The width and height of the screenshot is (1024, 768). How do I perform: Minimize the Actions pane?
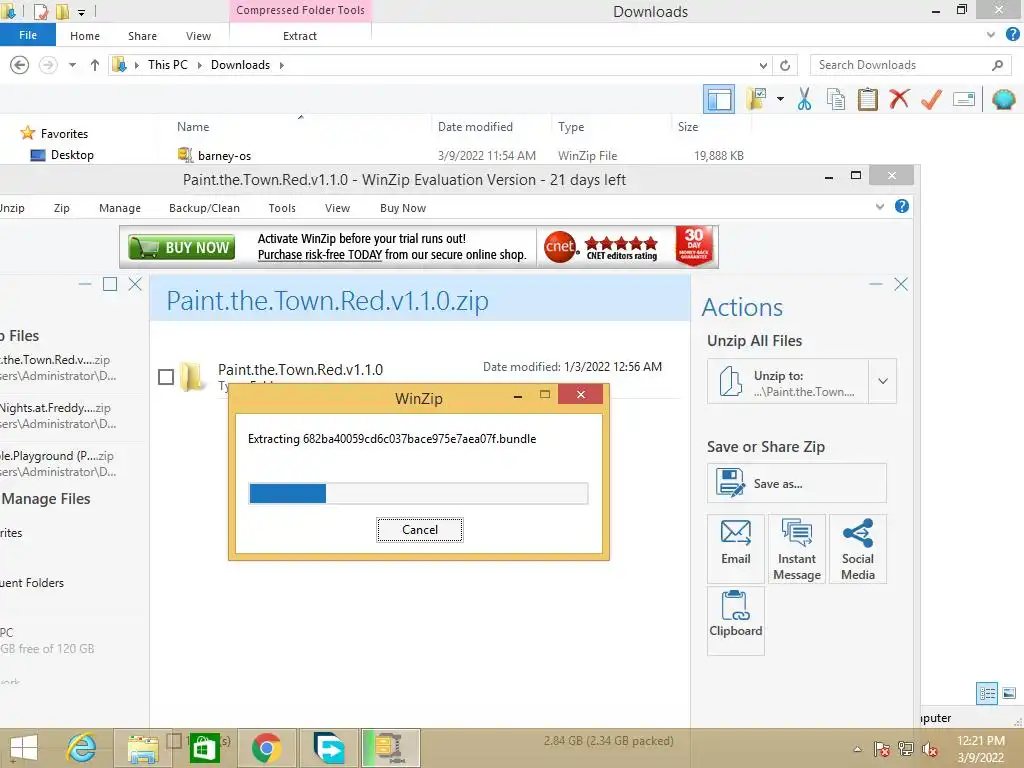pos(876,284)
